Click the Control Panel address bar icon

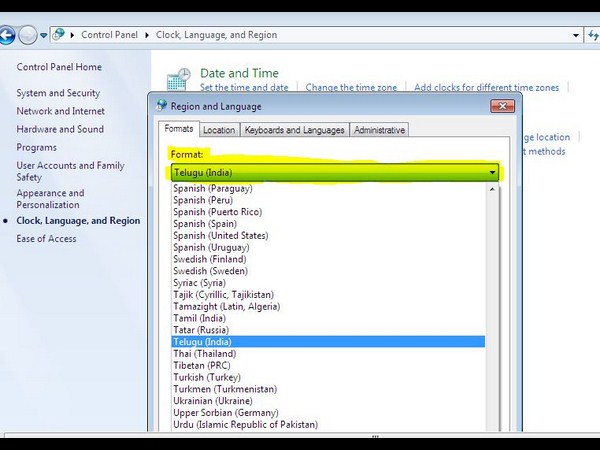60,35
